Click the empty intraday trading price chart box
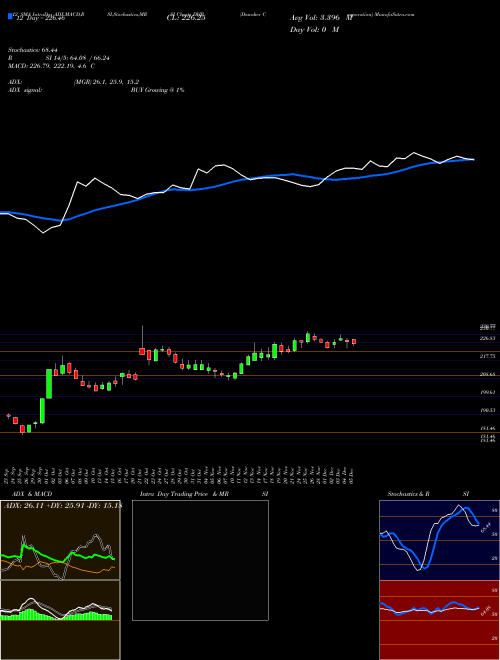 point(200,560)
